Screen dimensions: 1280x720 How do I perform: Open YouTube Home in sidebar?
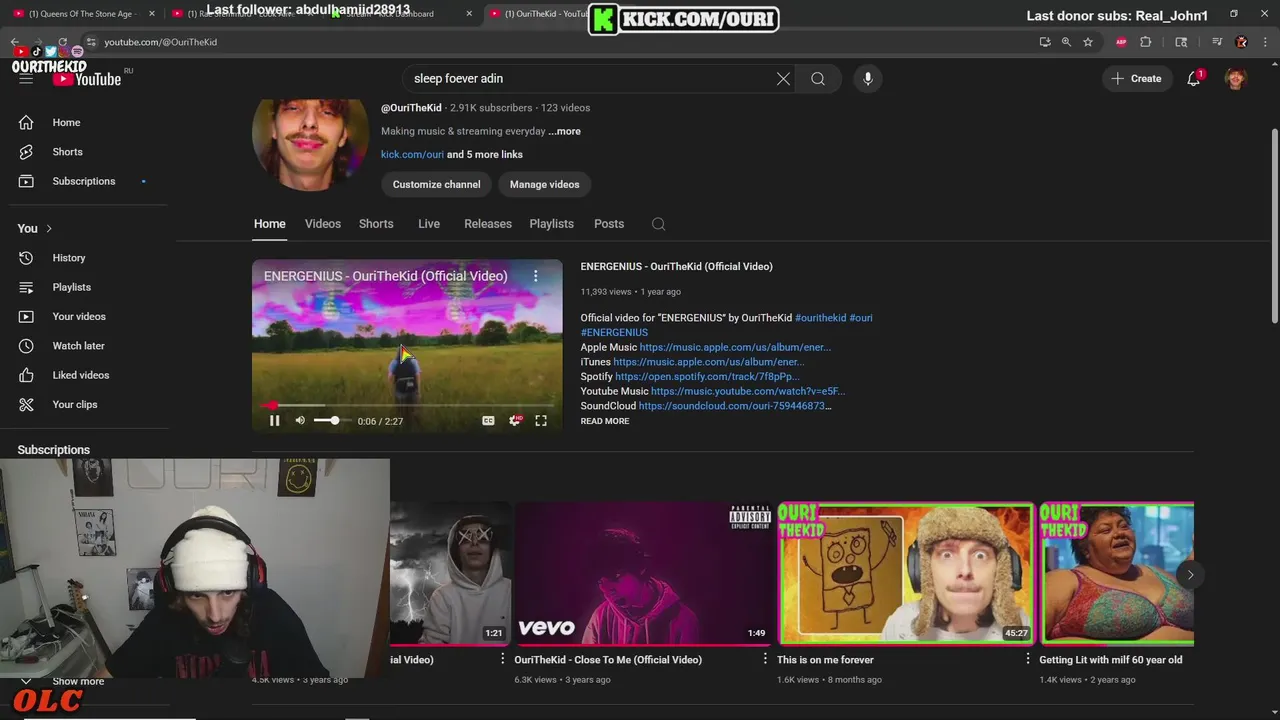point(66,122)
